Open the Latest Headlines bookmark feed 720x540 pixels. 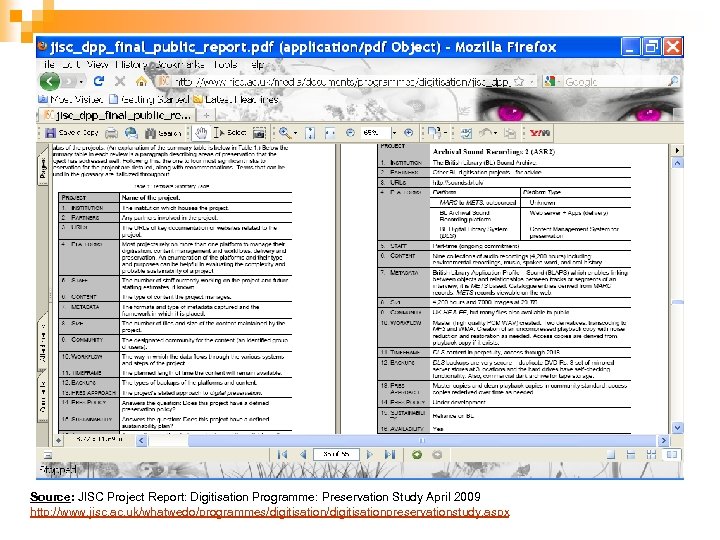(236, 99)
